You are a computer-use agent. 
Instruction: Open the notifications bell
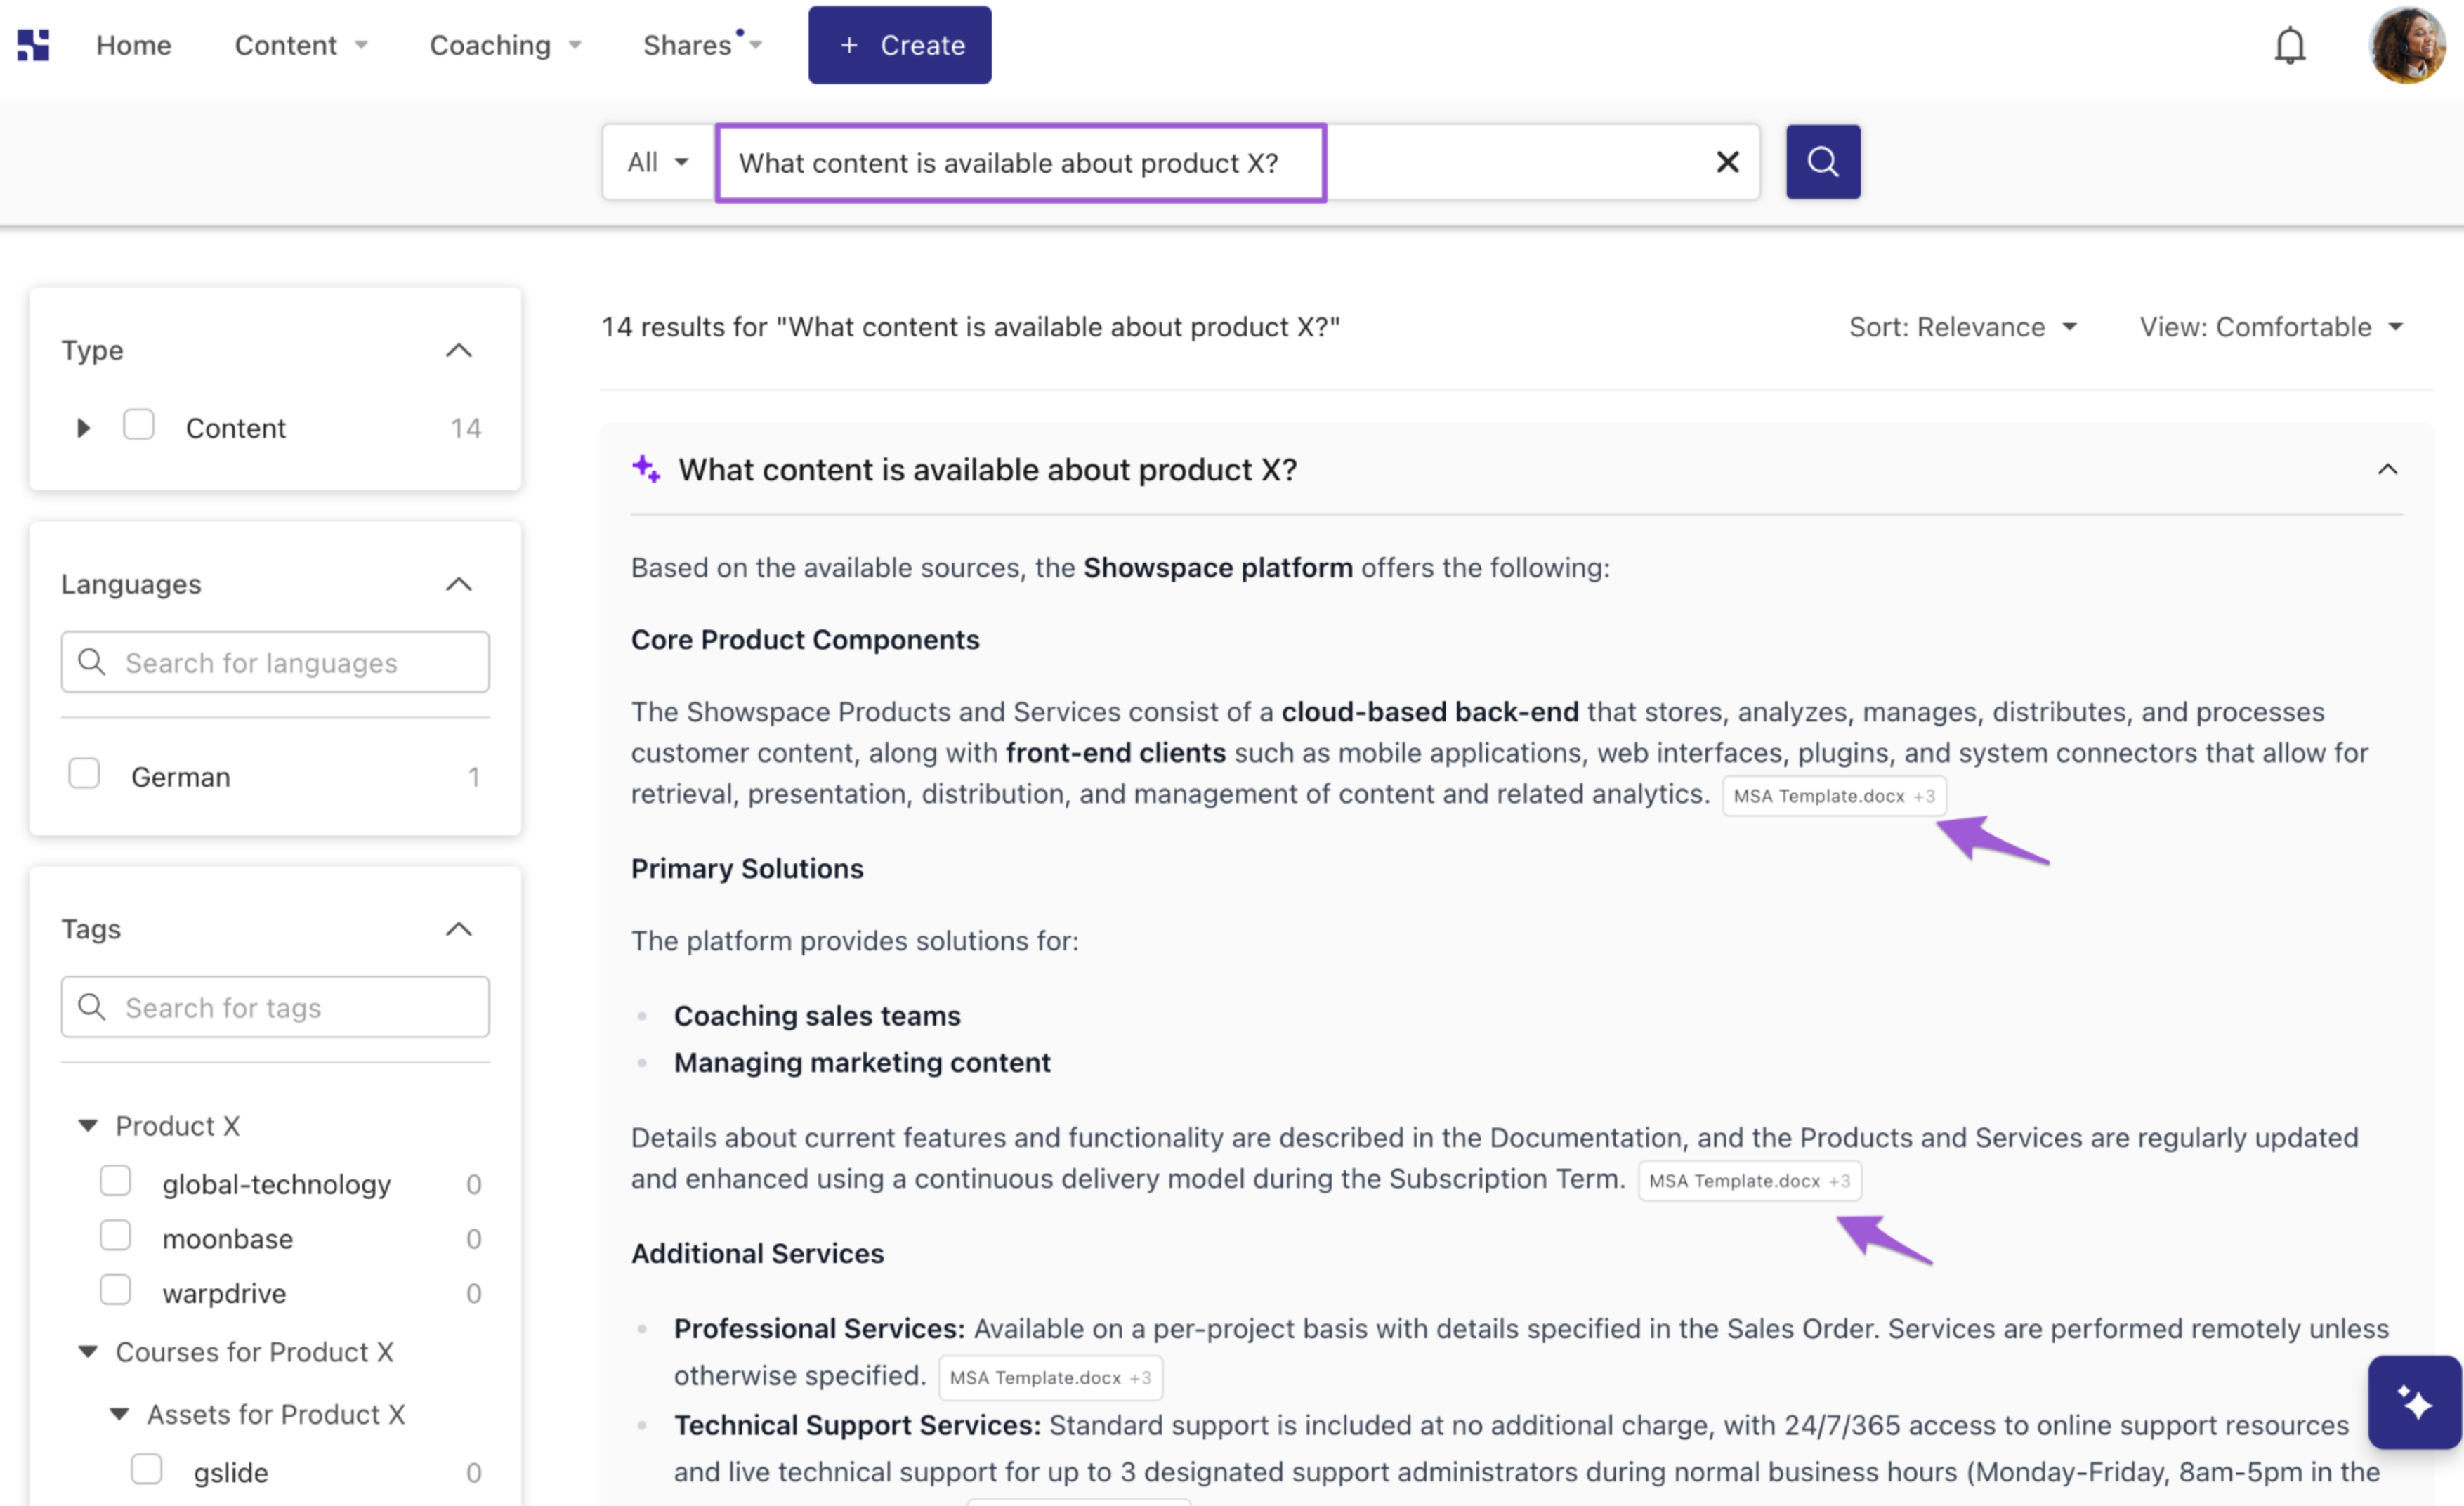(x=2289, y=45)
